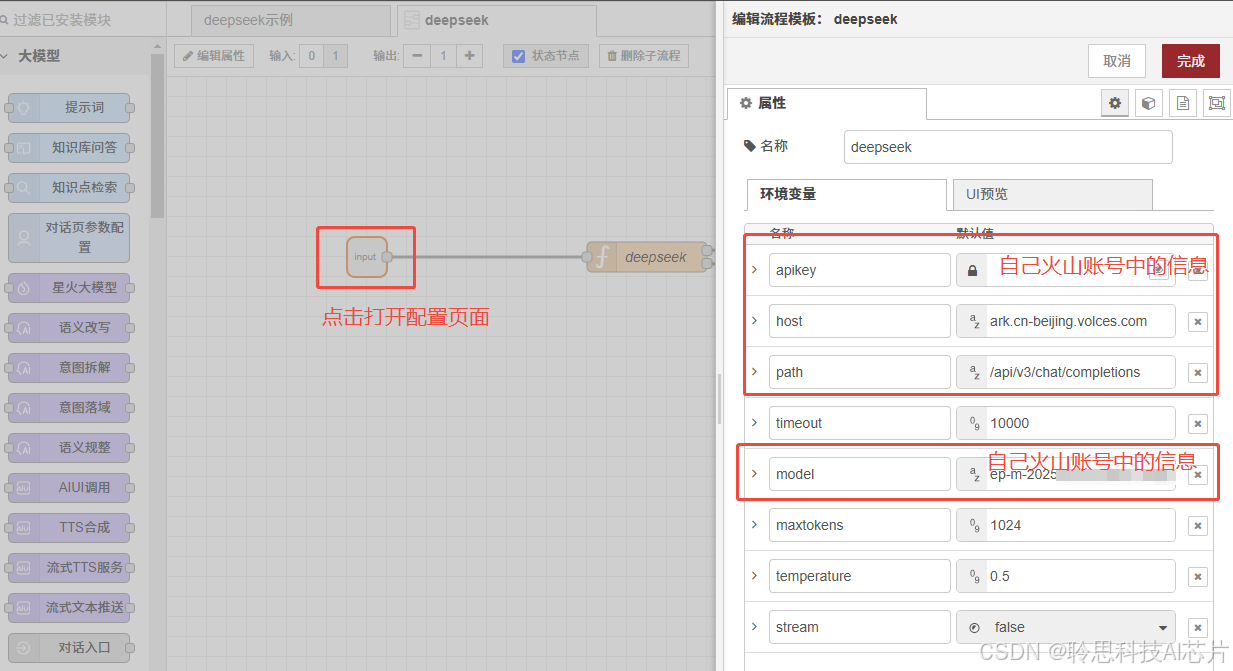Click the 过滤已安装模块 search field
This screenshot has width=1233, height=671.
coord(80,19)
